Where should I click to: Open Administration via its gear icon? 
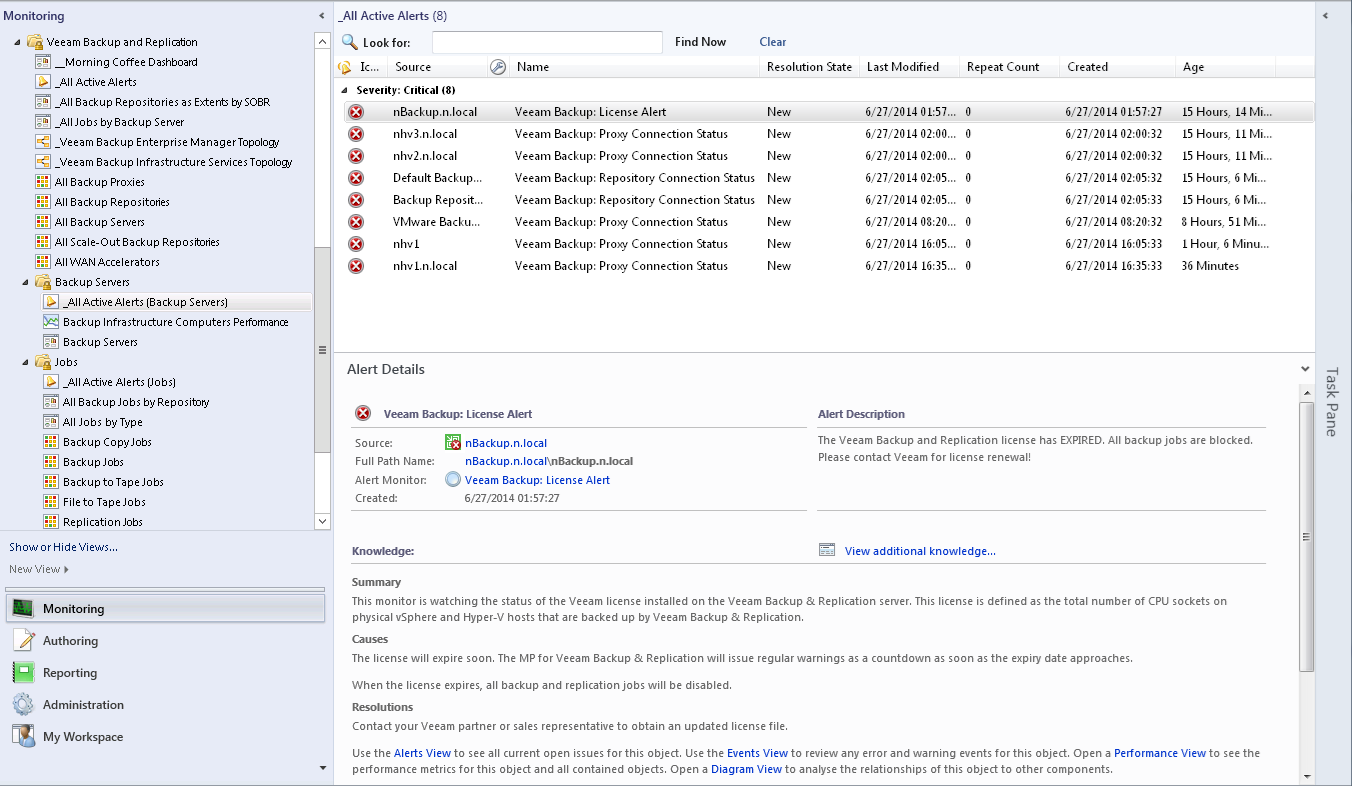pyautogui.click(x=23, y=705)
